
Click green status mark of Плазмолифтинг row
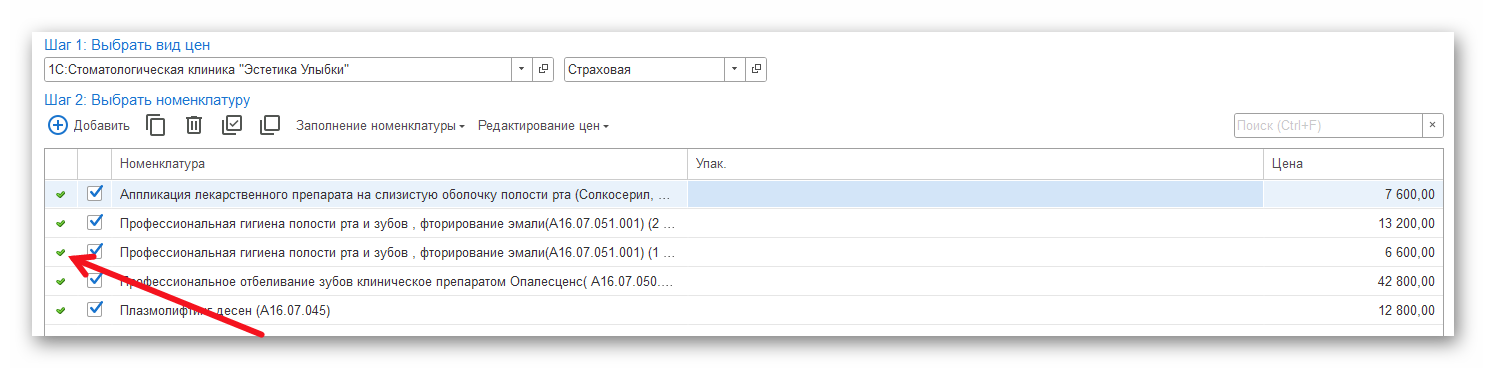(61, 310)
